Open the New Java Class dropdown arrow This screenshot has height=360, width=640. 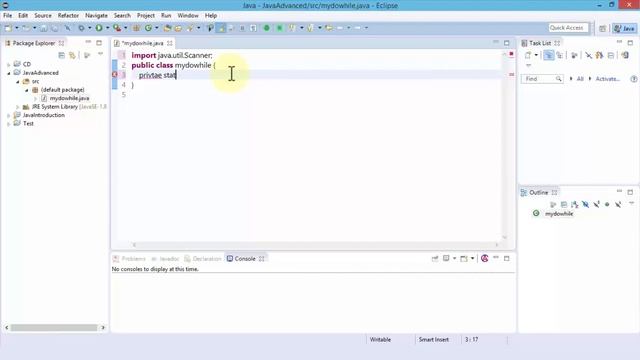[157, 28]
